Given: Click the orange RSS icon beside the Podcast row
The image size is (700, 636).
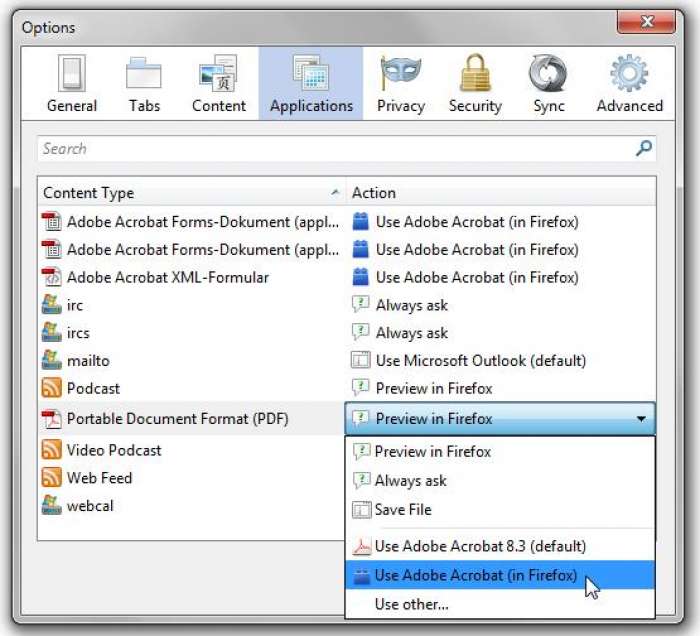Looking at the screenshot, I should pos(51,388).
